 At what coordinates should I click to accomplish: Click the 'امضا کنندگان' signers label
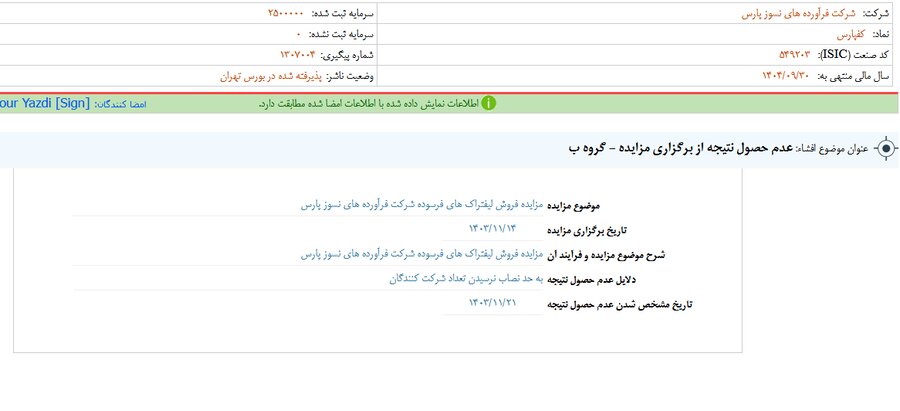pos(121,104)
